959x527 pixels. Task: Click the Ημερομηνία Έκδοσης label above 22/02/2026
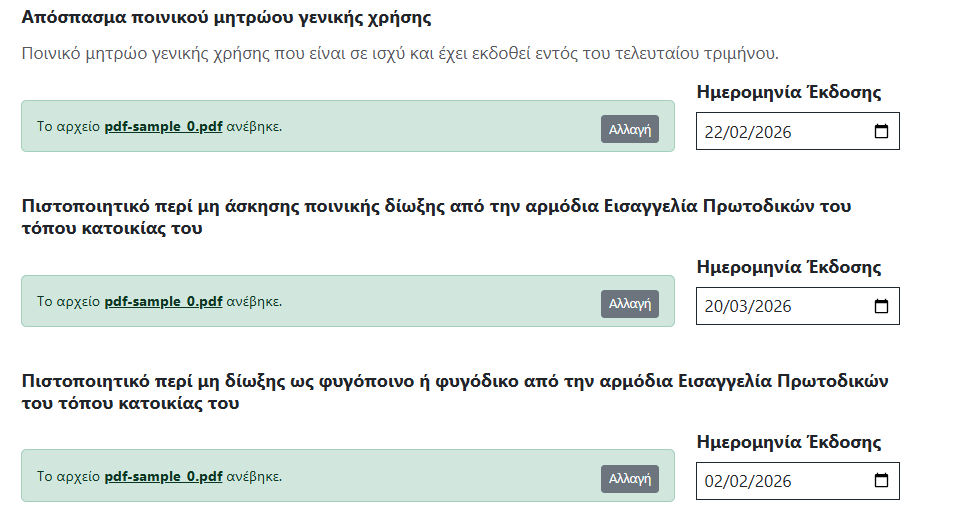tap(788, 93)
